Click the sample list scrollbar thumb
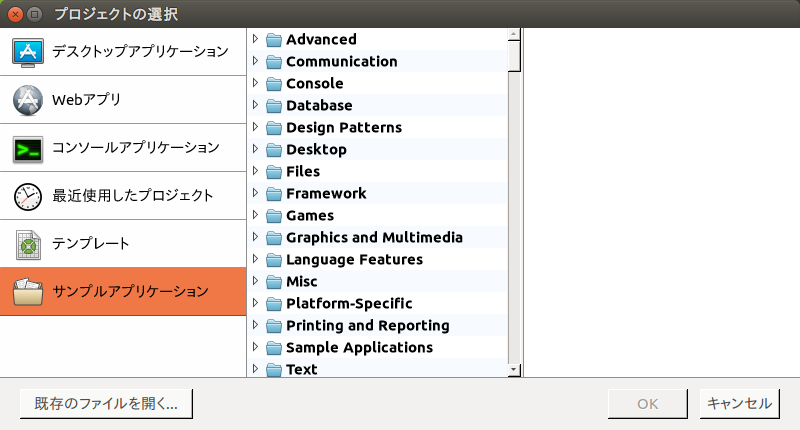 [514, 56]
